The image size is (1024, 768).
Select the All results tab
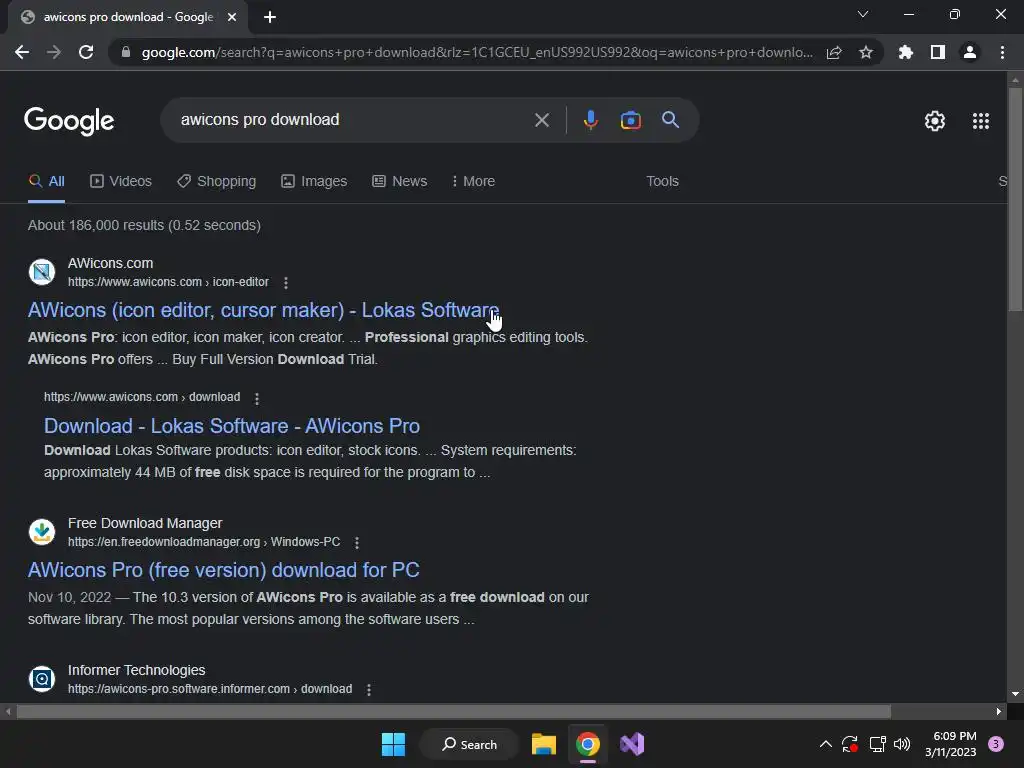tap(46, 182)
